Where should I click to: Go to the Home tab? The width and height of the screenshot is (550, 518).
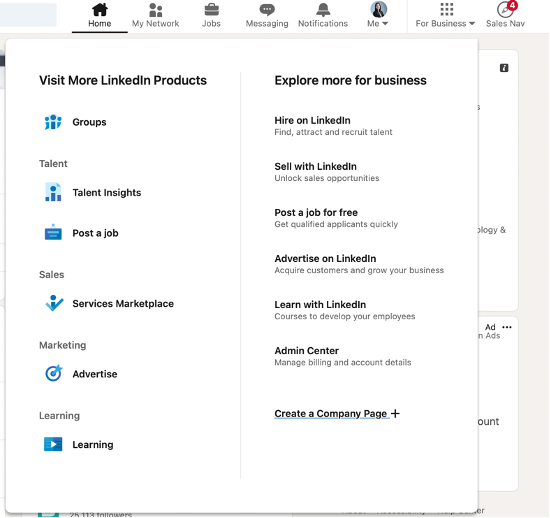(x=100, y=16)
